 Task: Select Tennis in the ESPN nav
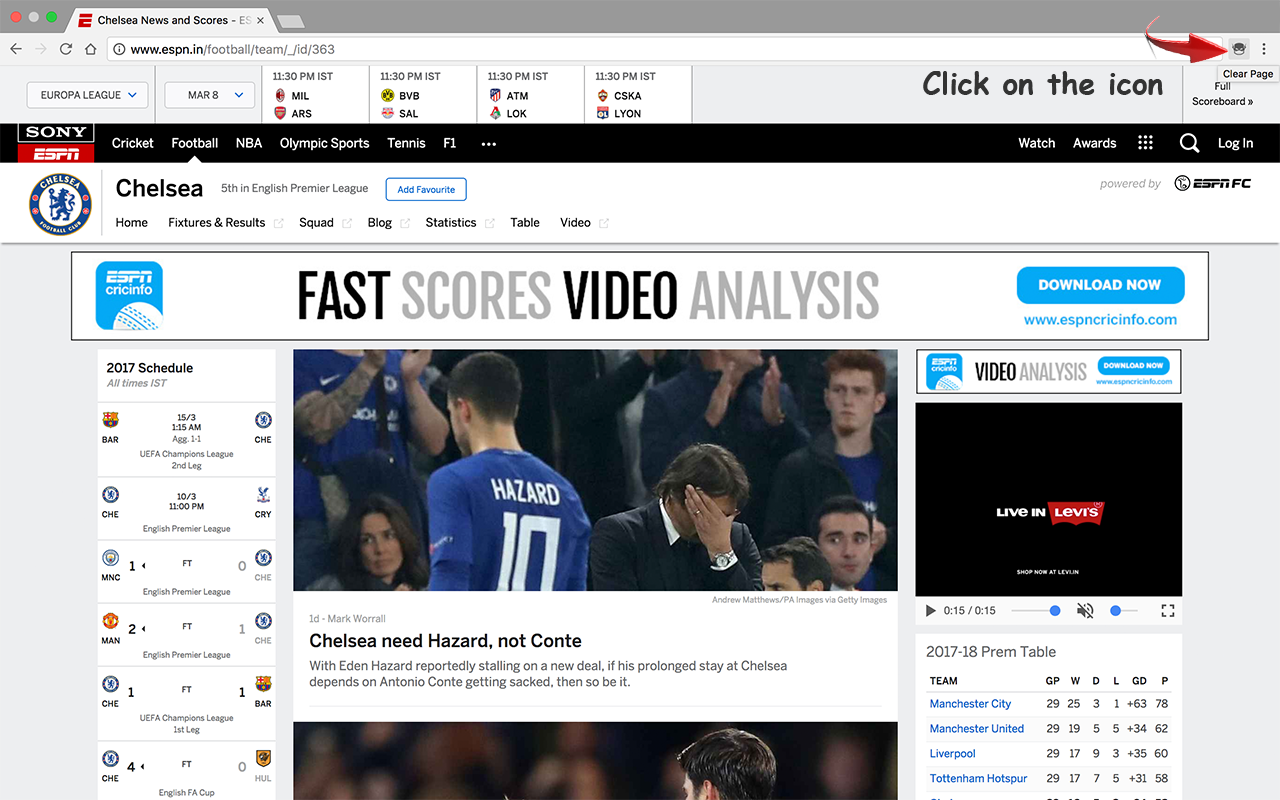(x=406, y=143)
